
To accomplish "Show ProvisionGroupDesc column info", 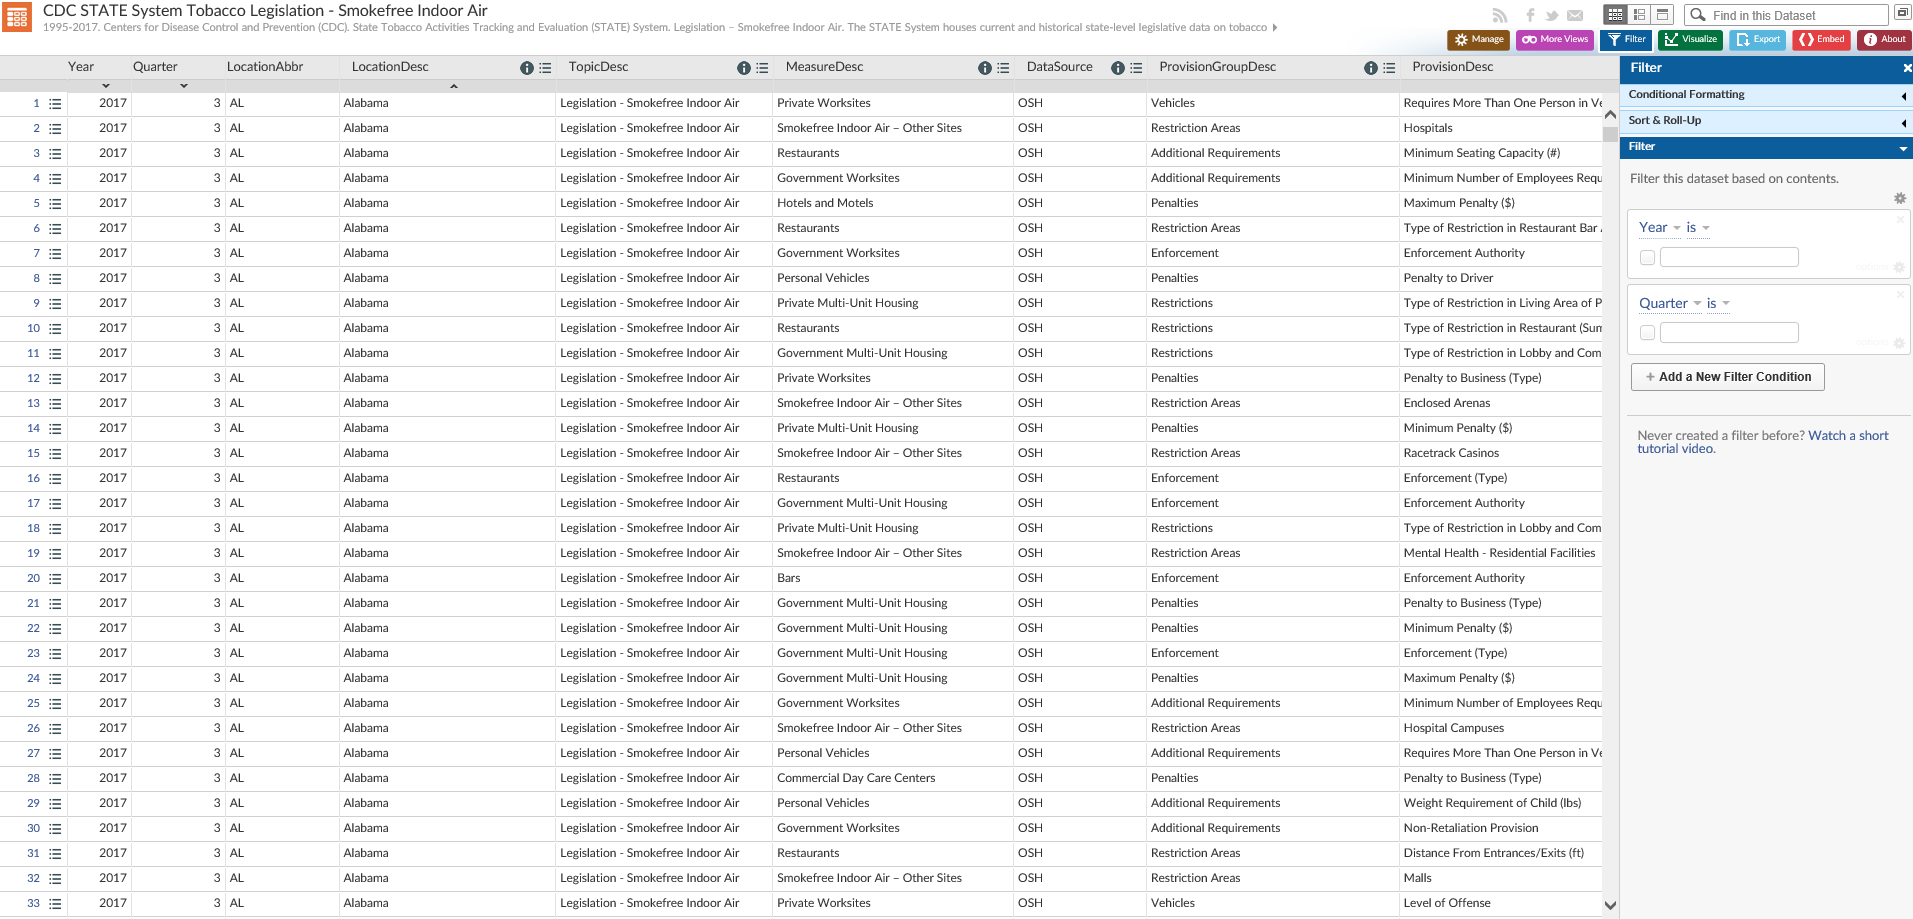I will [1371, 68].
